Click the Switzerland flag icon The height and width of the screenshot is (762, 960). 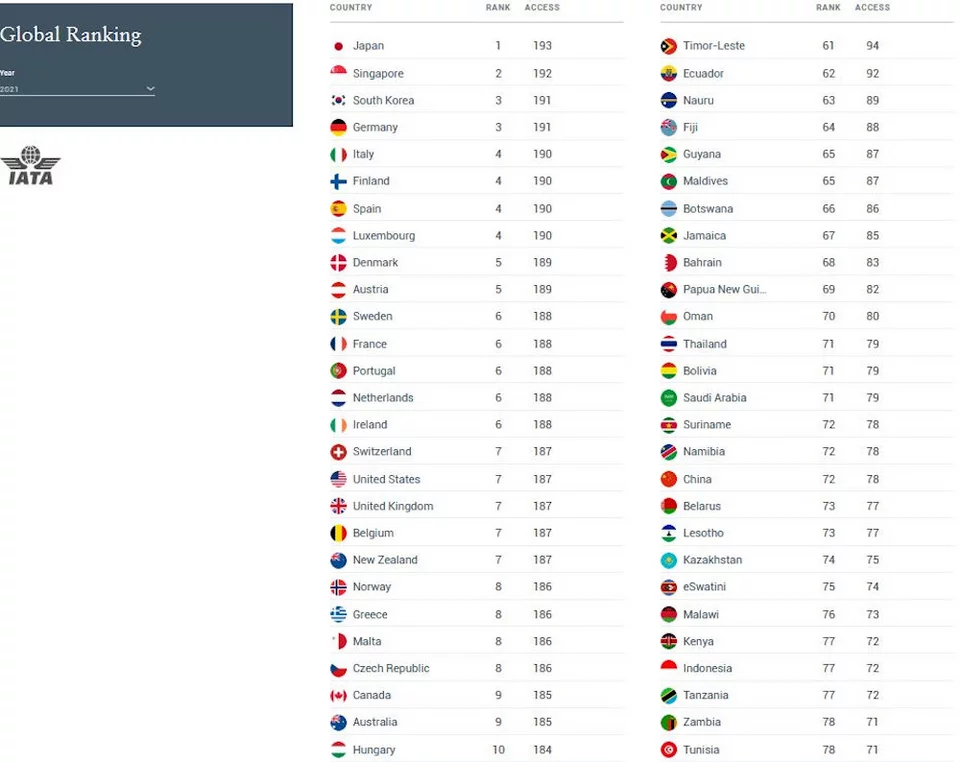click(x=338, y=452)
